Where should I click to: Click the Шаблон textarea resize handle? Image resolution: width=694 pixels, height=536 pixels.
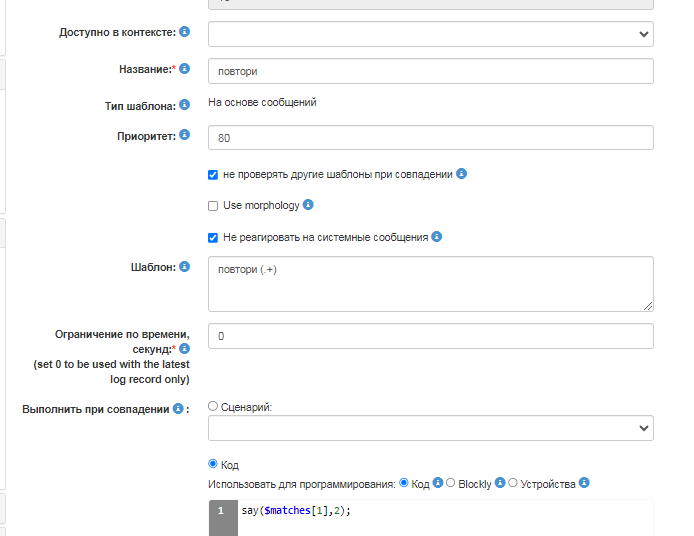[x=648, y=306]
